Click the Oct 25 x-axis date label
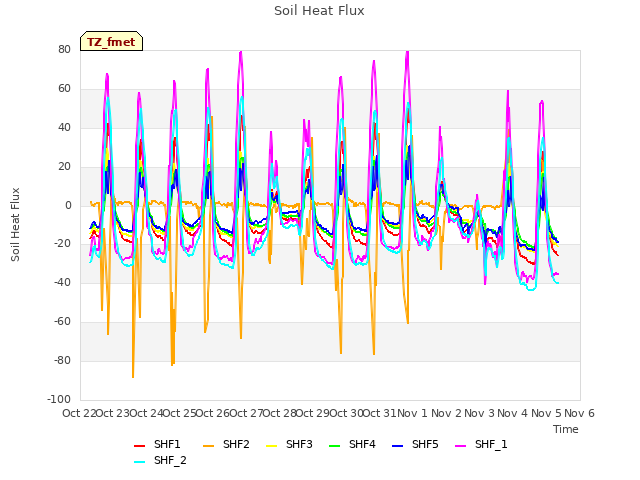The height and width of the screenshot is (480, 640). pyautogui.click(x=180, y=413)
